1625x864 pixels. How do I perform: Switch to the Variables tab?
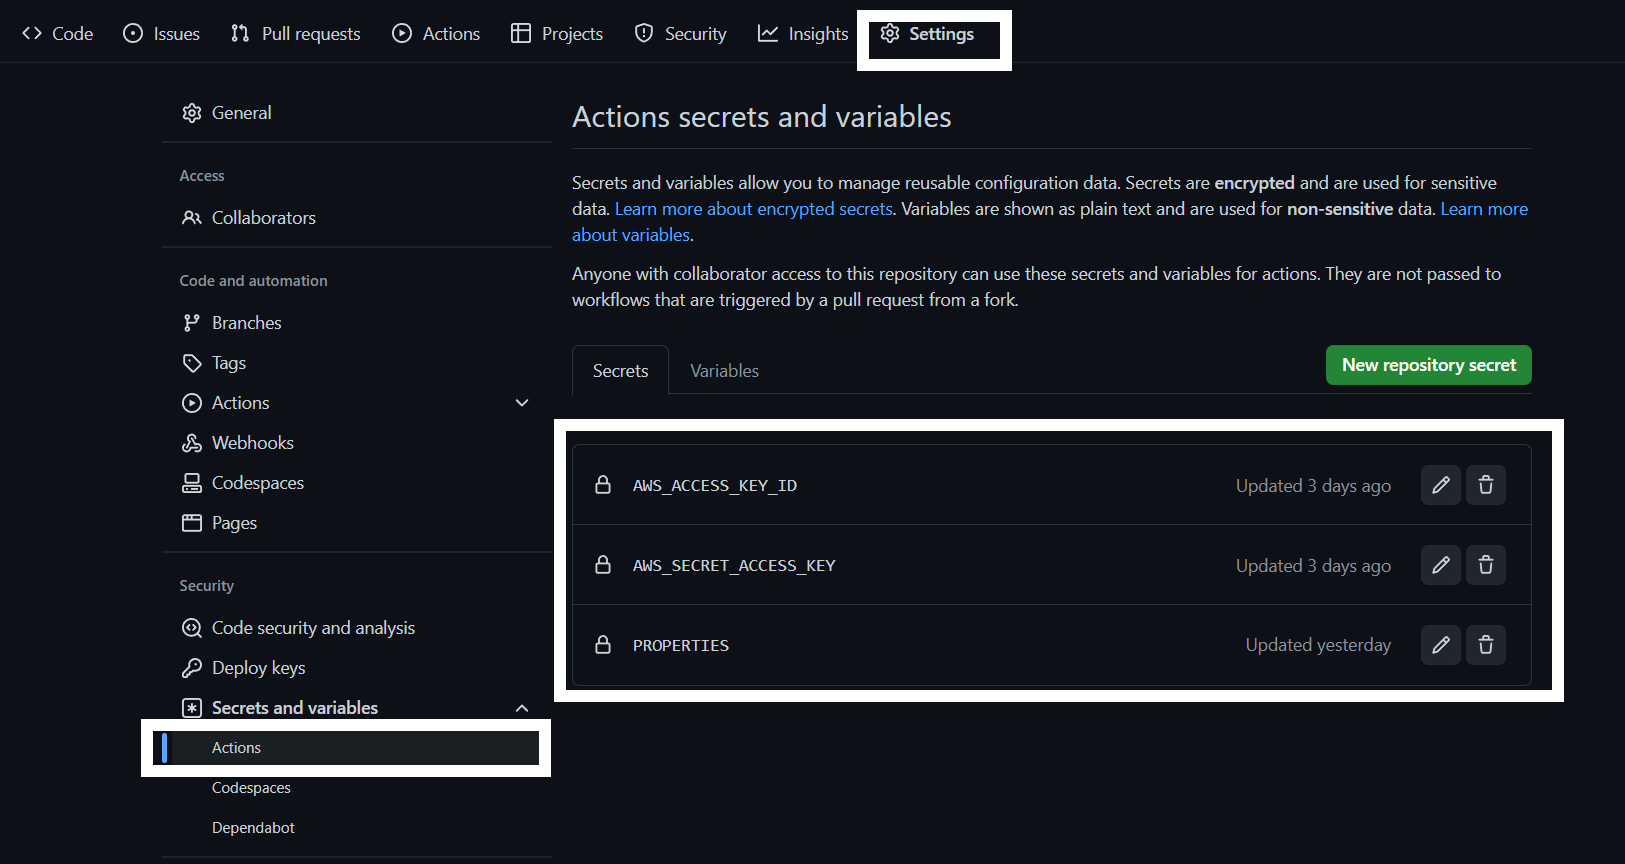point(725,371)
